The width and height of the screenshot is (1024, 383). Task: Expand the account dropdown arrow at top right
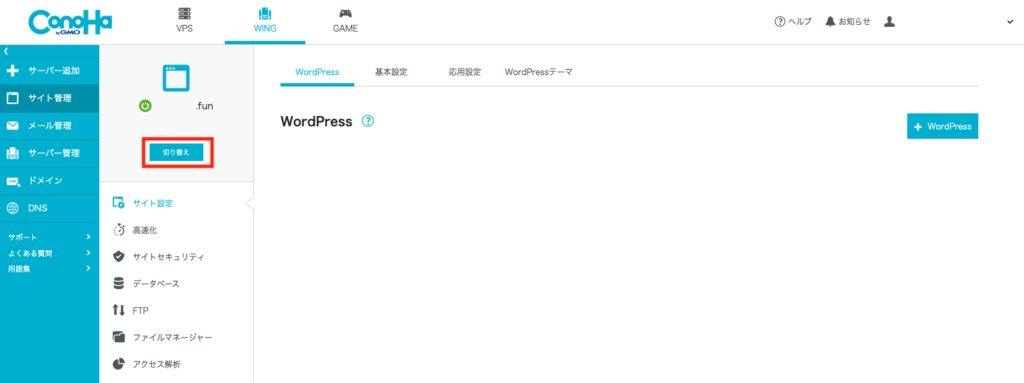1010,22
